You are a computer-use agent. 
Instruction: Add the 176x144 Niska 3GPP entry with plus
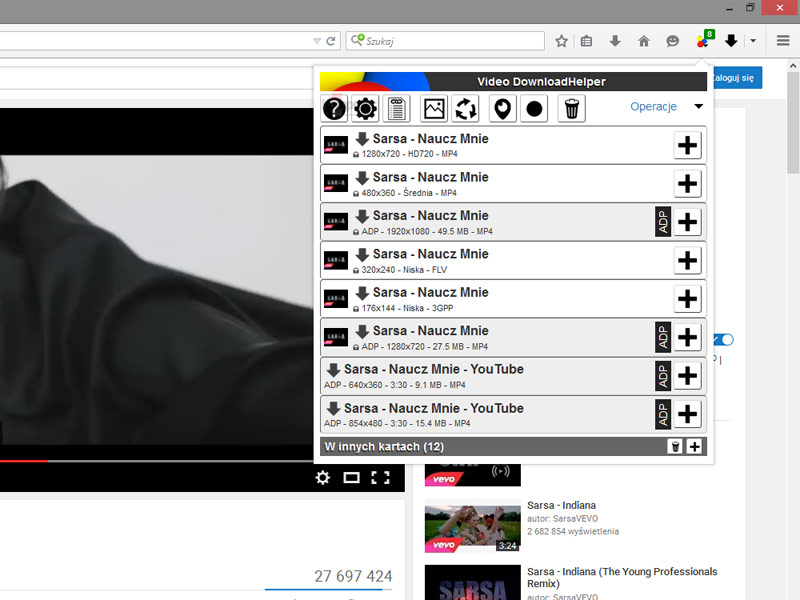pyautogui.click(x=687, y=298)
